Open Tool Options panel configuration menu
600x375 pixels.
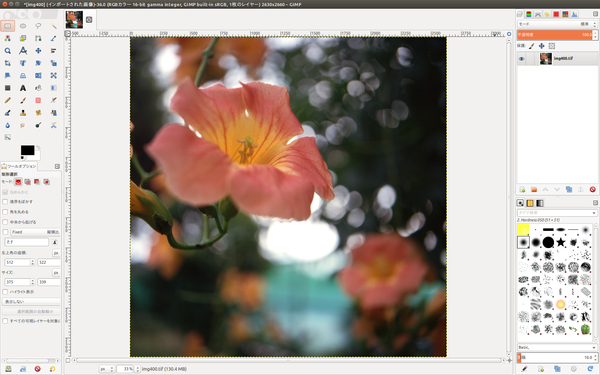pyautogui.click(x=57, y=166)
